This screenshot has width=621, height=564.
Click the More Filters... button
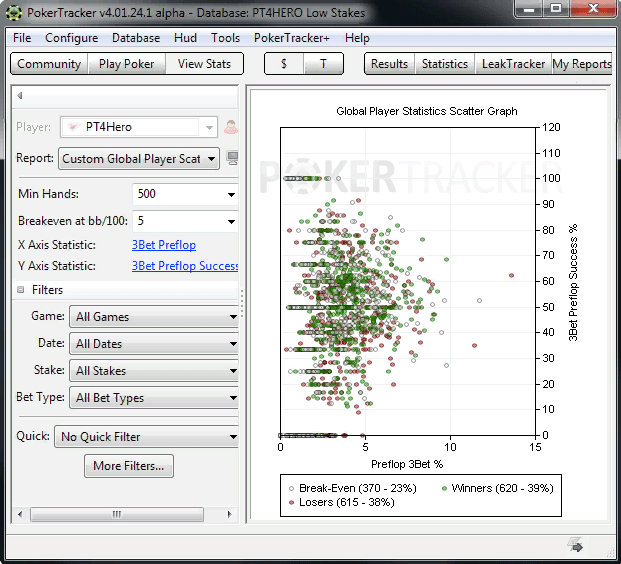(x=129, y=466)
